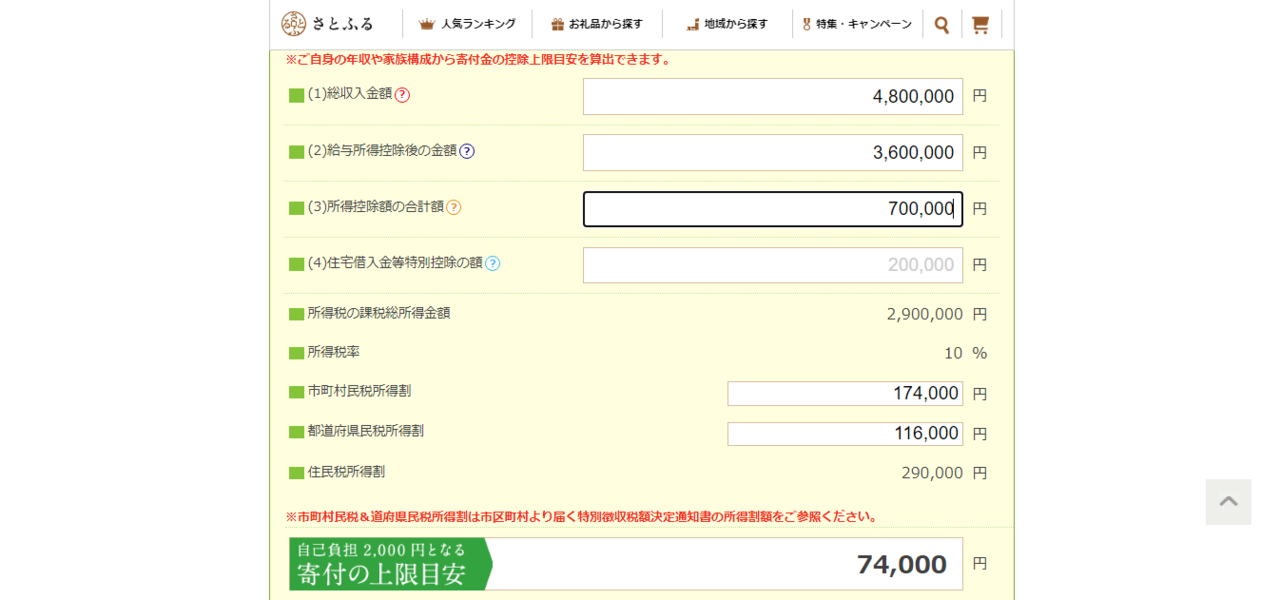Open 特集・キャンペーン menu

coord(857,24)
